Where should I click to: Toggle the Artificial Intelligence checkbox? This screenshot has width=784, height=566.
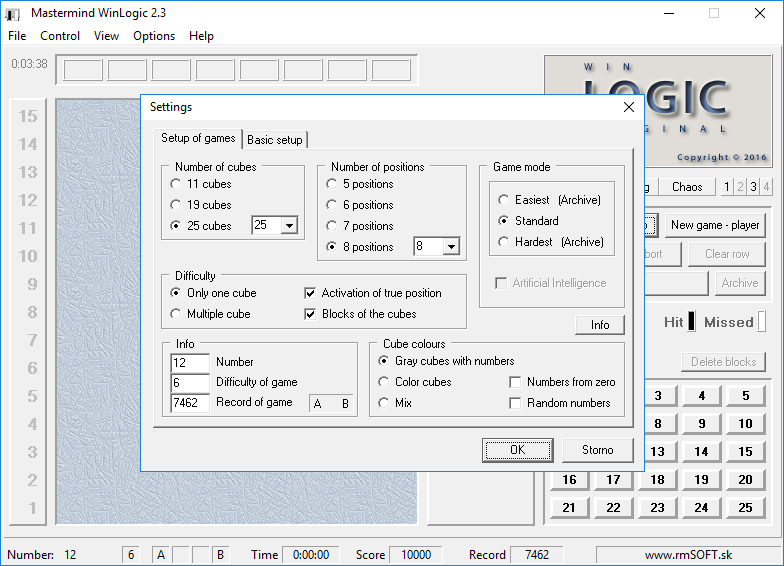pyautogui.click(x=500, y=283)
